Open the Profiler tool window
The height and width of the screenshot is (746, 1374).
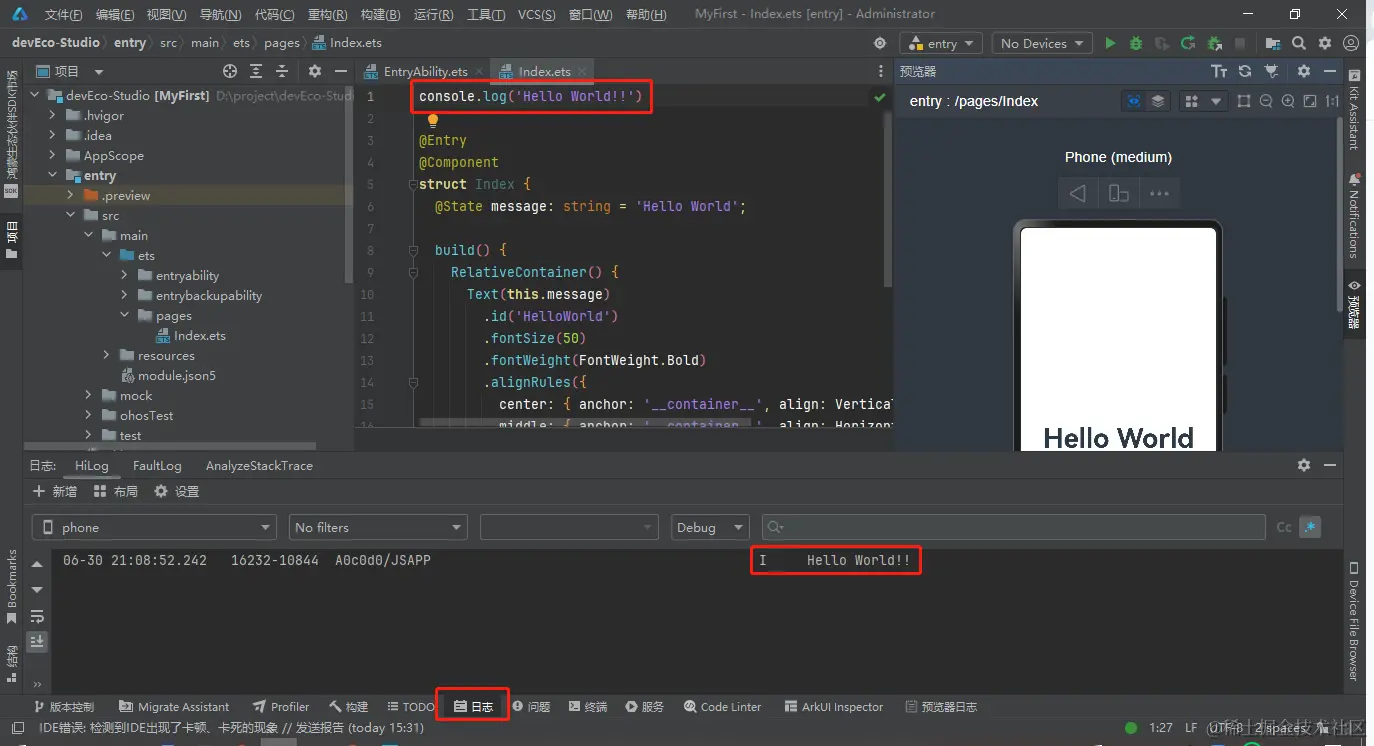[x=280, y=707]
